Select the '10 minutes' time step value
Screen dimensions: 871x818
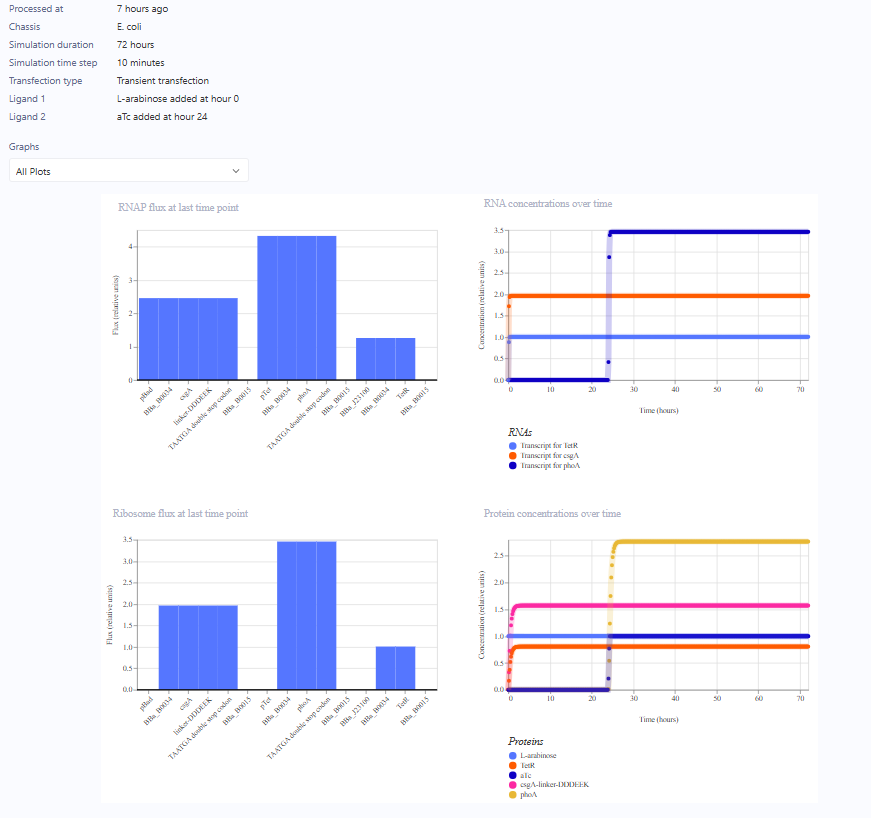[141, 63]
